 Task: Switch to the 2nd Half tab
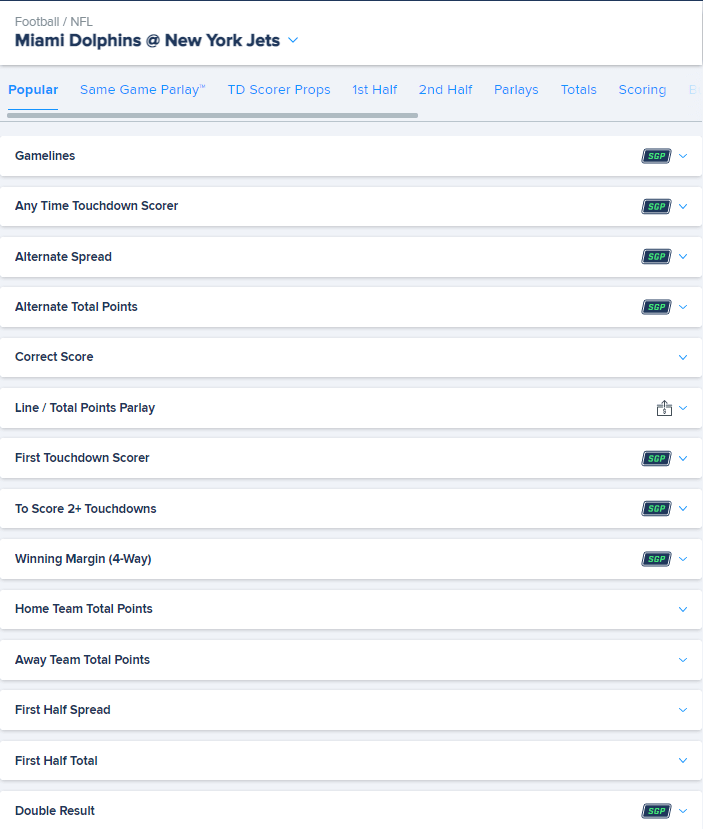(446, 90)
